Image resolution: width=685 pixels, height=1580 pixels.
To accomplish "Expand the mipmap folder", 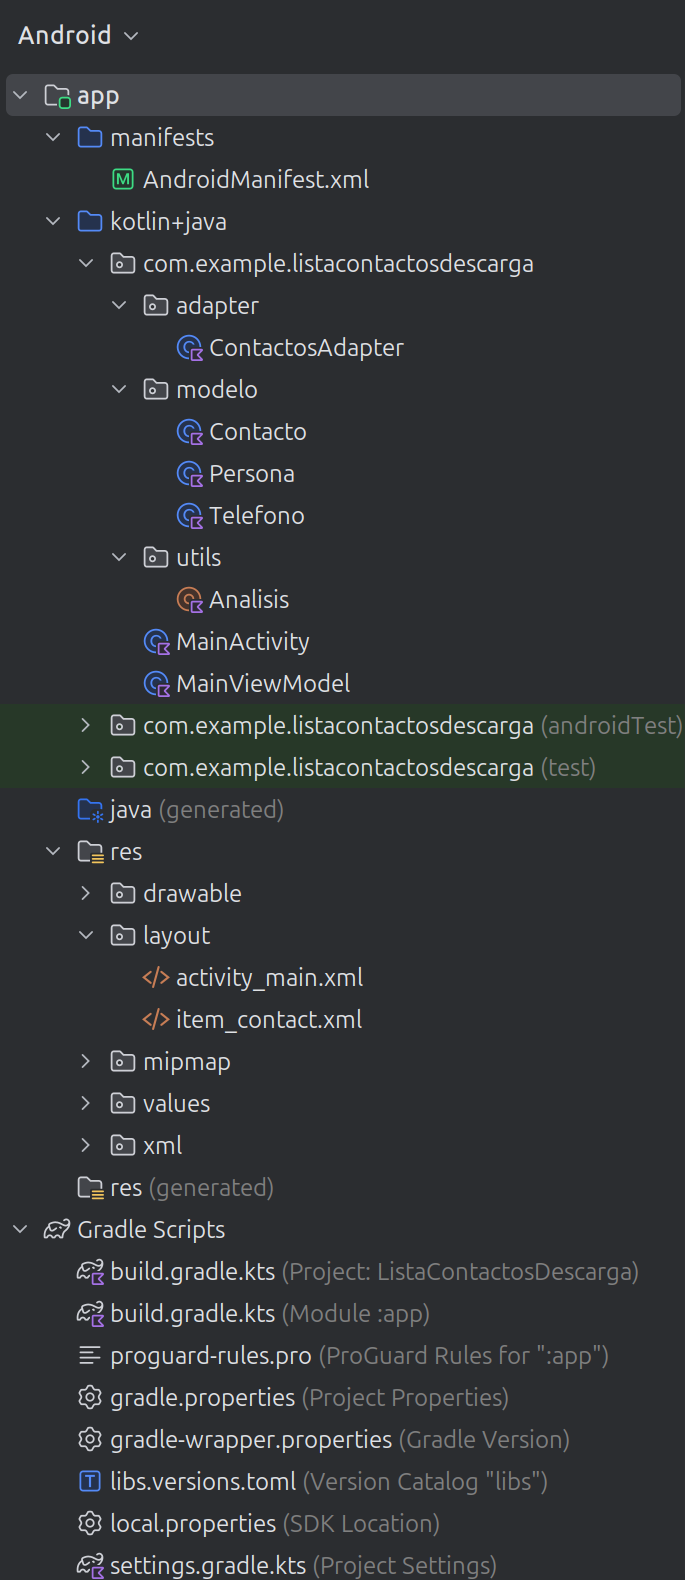I will click(86, 1062).
